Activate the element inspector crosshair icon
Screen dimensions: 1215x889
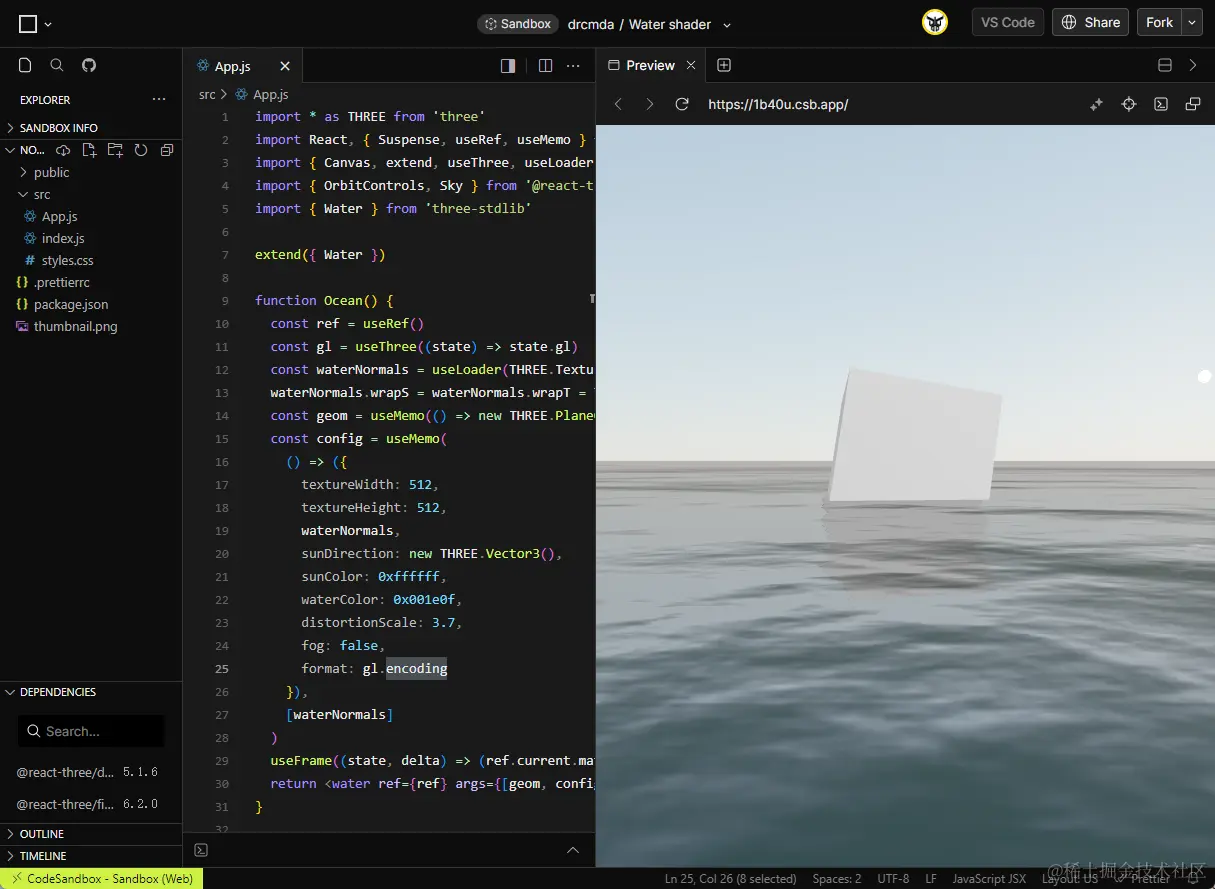point(1129,104)
